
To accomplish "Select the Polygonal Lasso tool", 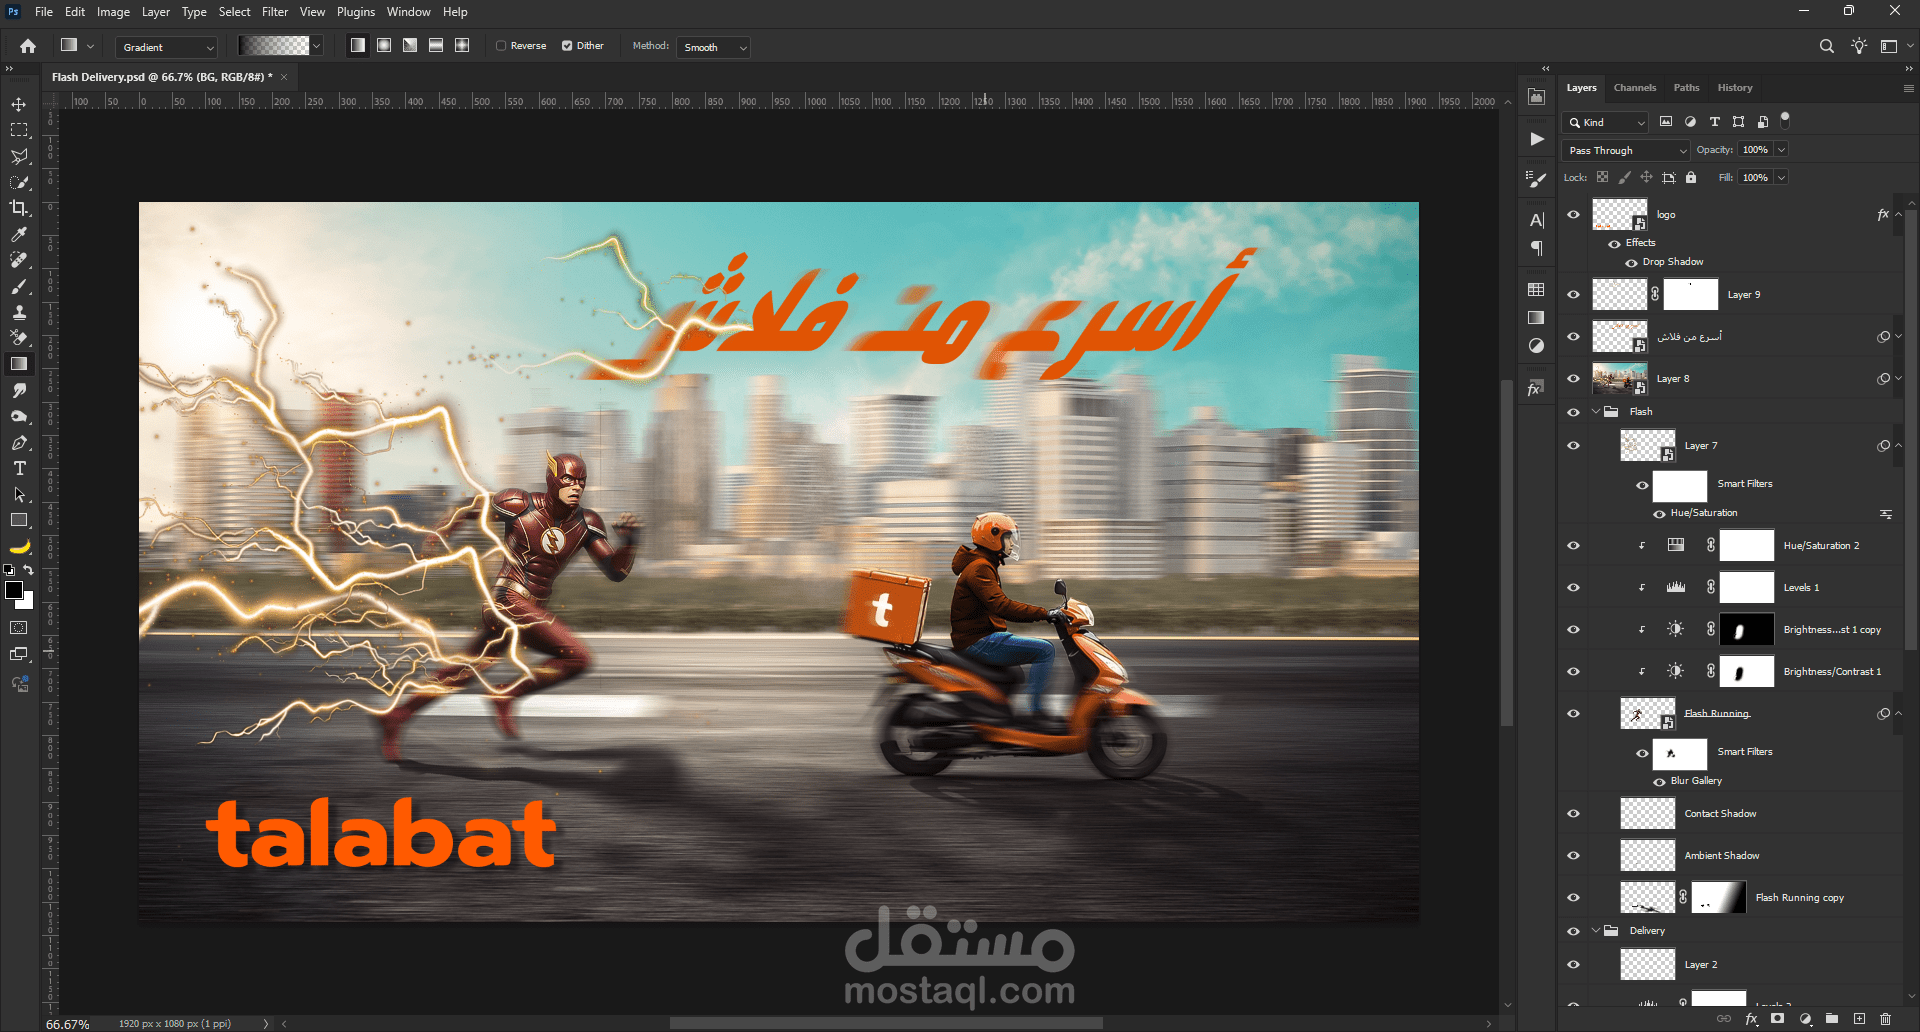I will tap(19, 156).
